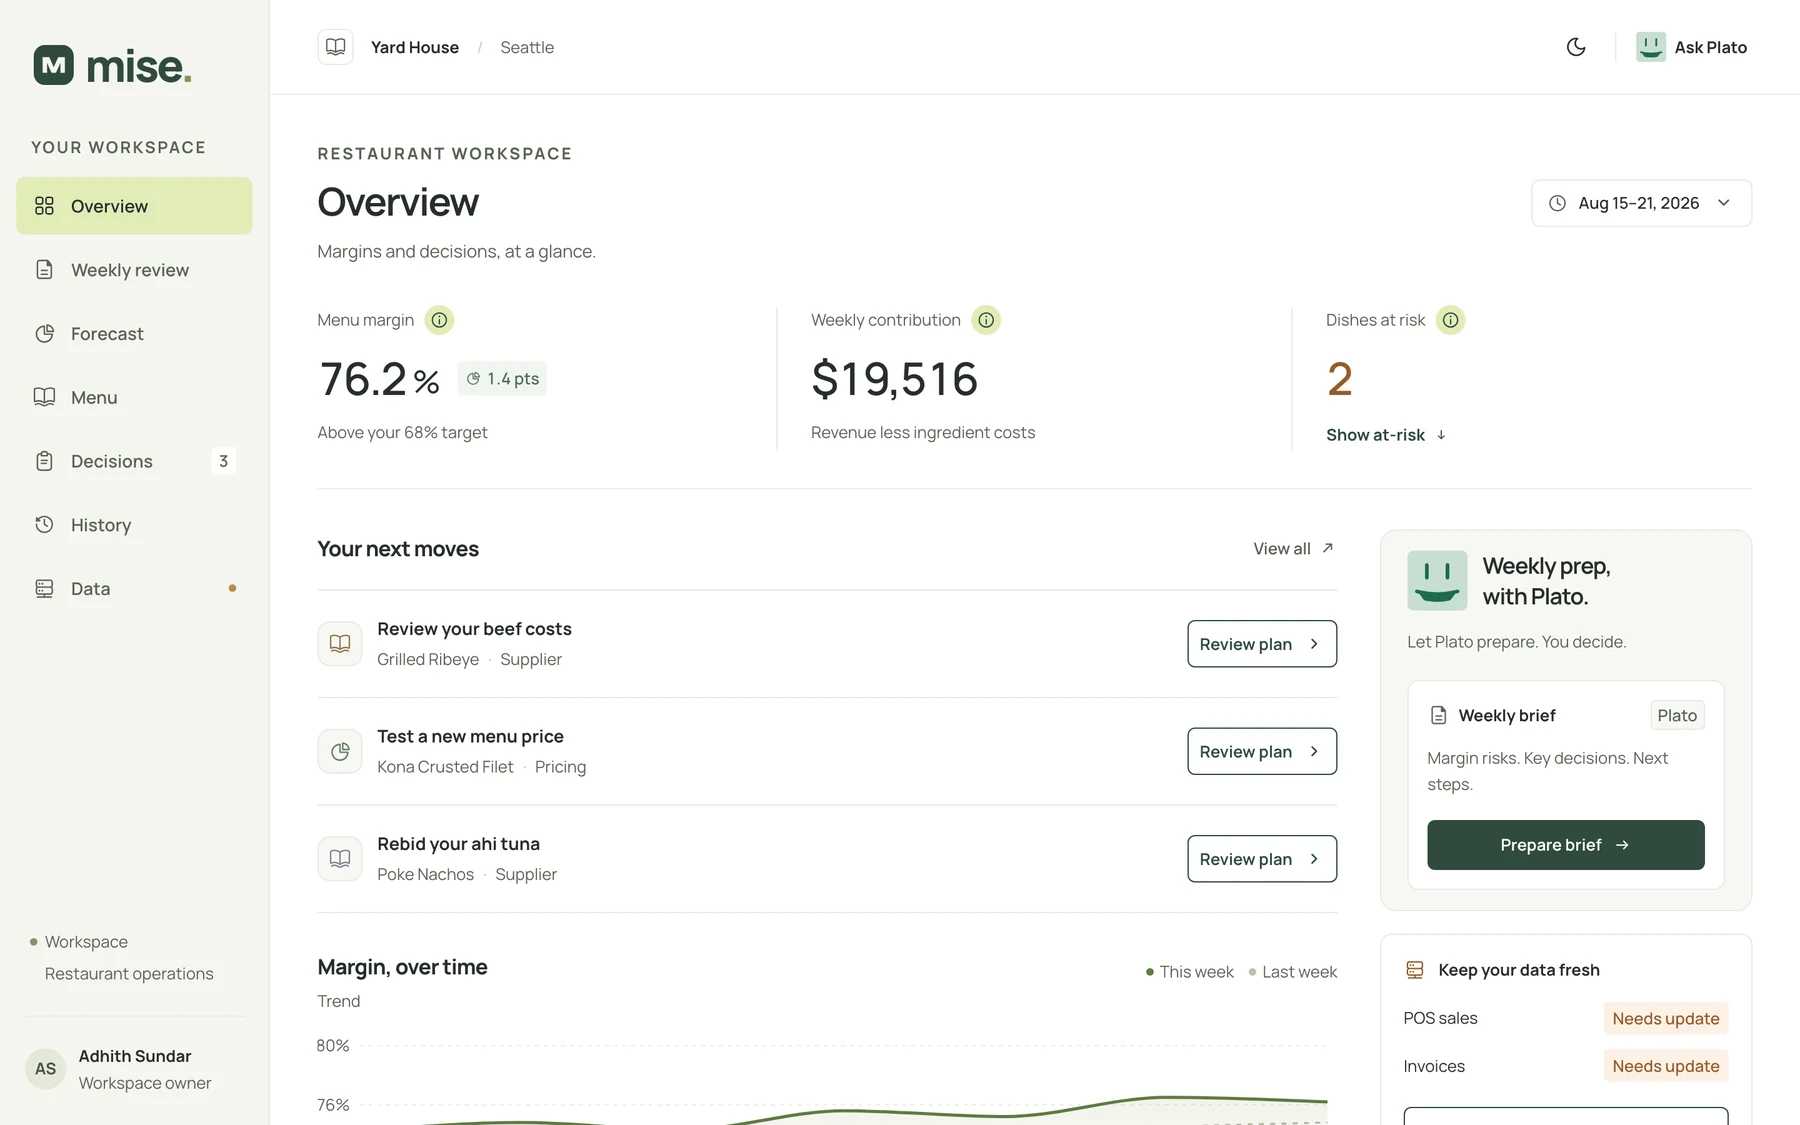Show Weekly contribution info tooltip
Screen dimensions: 1800x1125
point(986,320)
